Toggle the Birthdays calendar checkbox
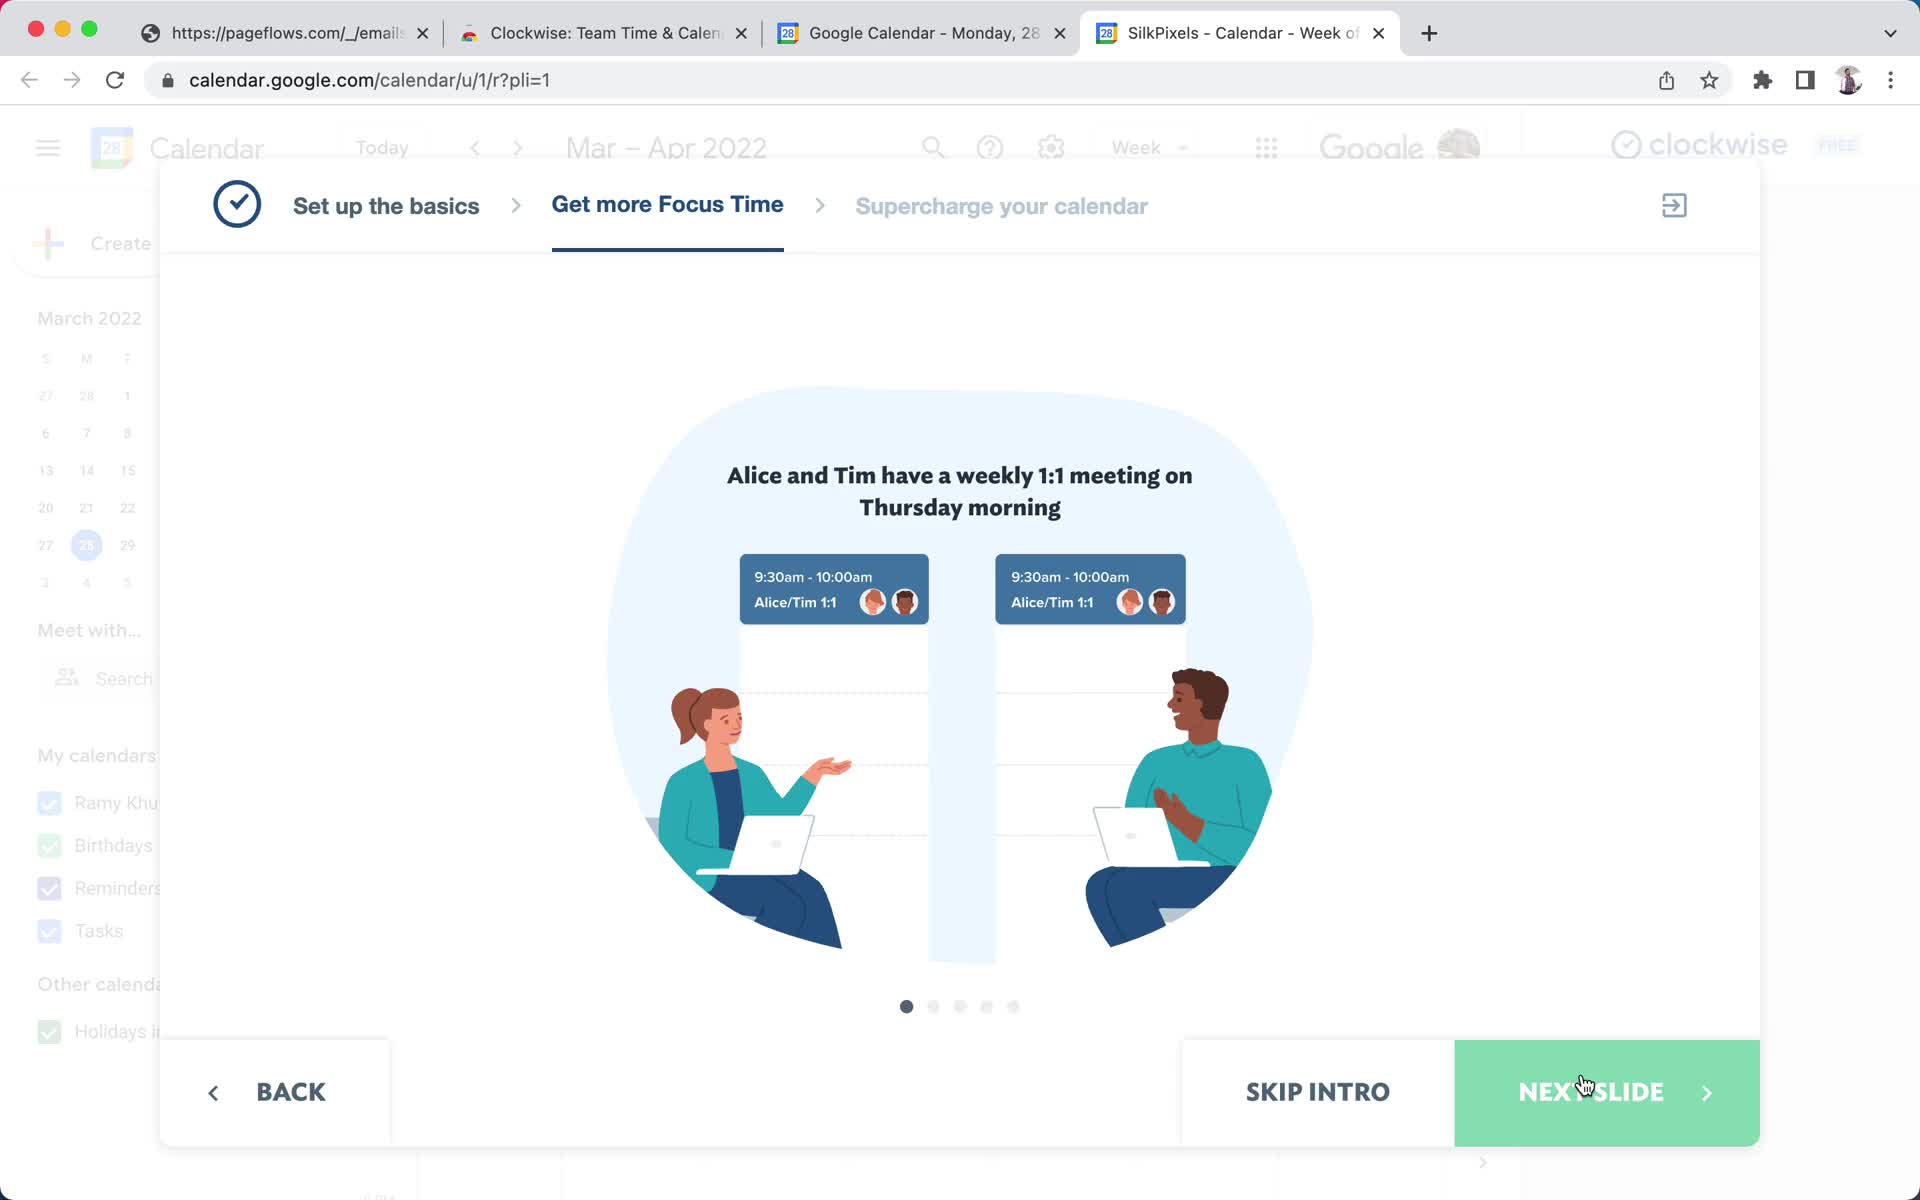1920x1200 pixels. (x=48, y=845)
